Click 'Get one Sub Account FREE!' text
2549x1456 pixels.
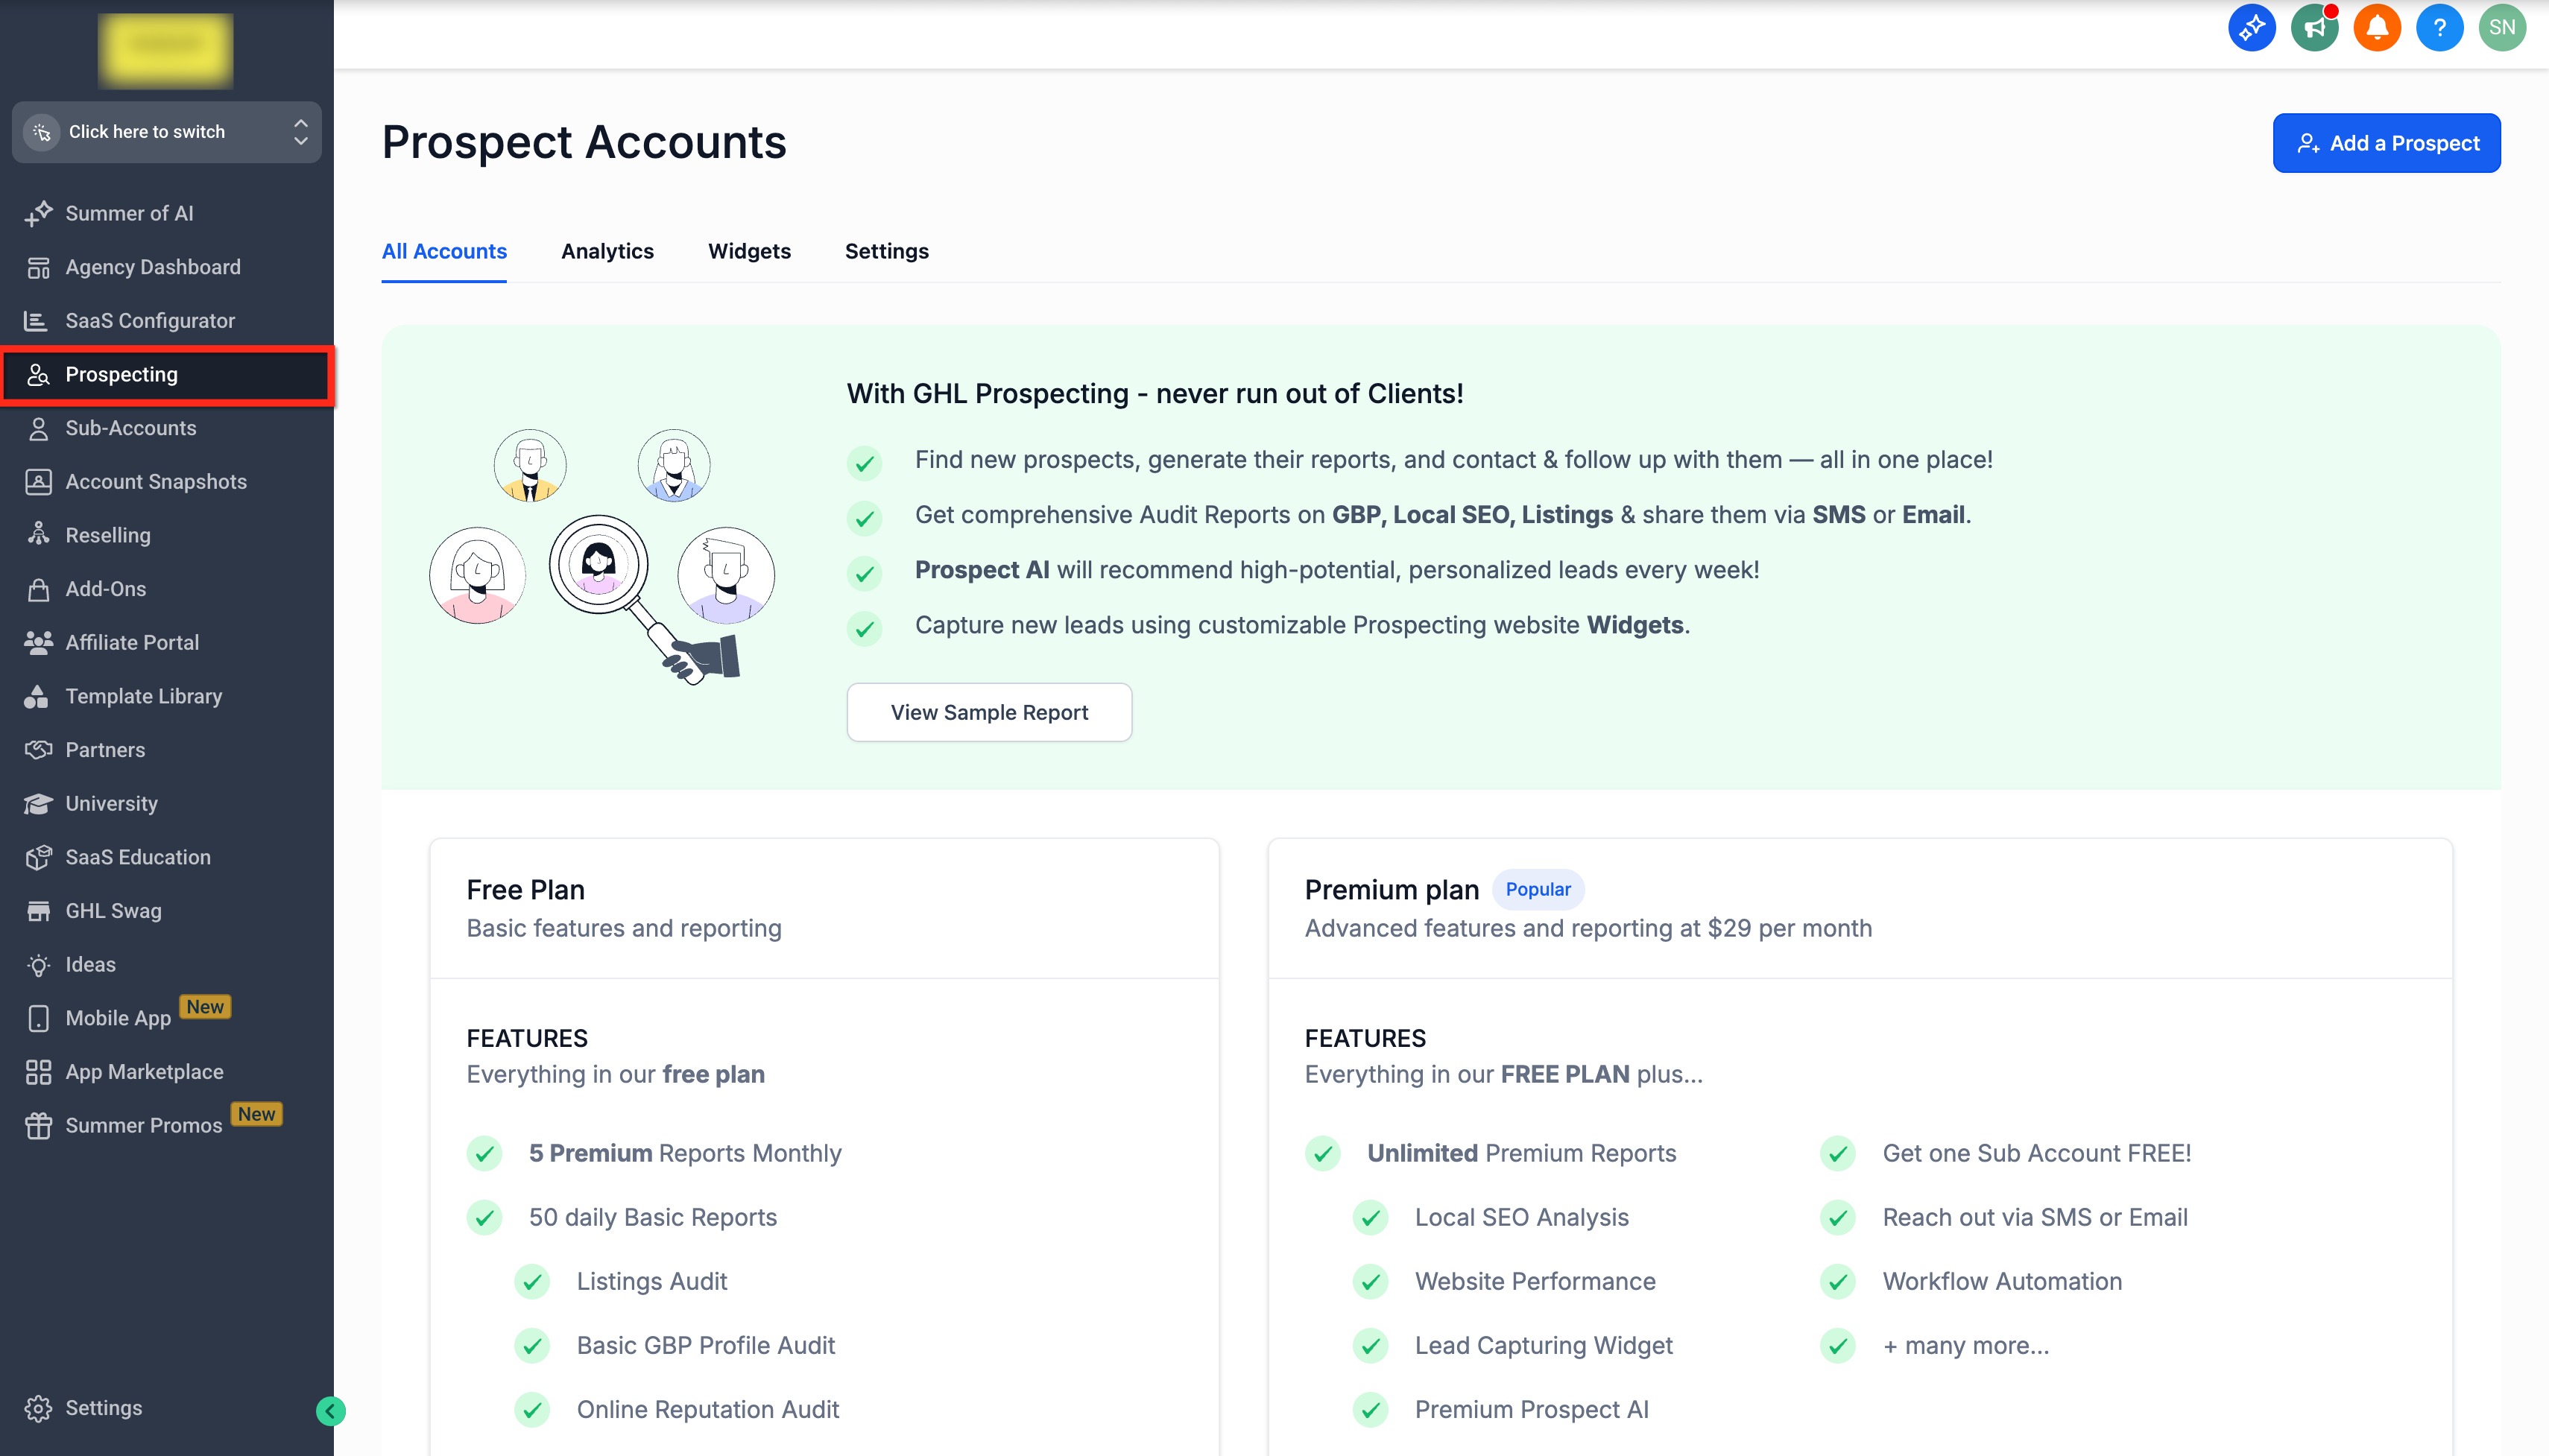[x=2037, y=1153]
